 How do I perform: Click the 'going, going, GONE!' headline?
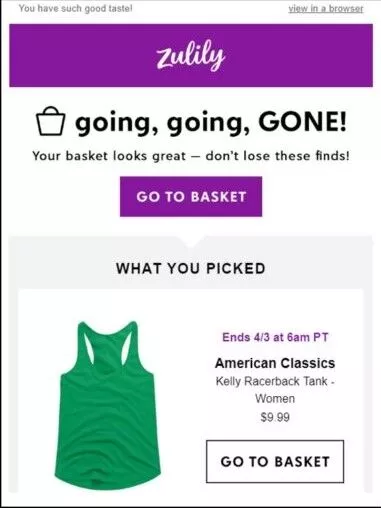[211, 123]
